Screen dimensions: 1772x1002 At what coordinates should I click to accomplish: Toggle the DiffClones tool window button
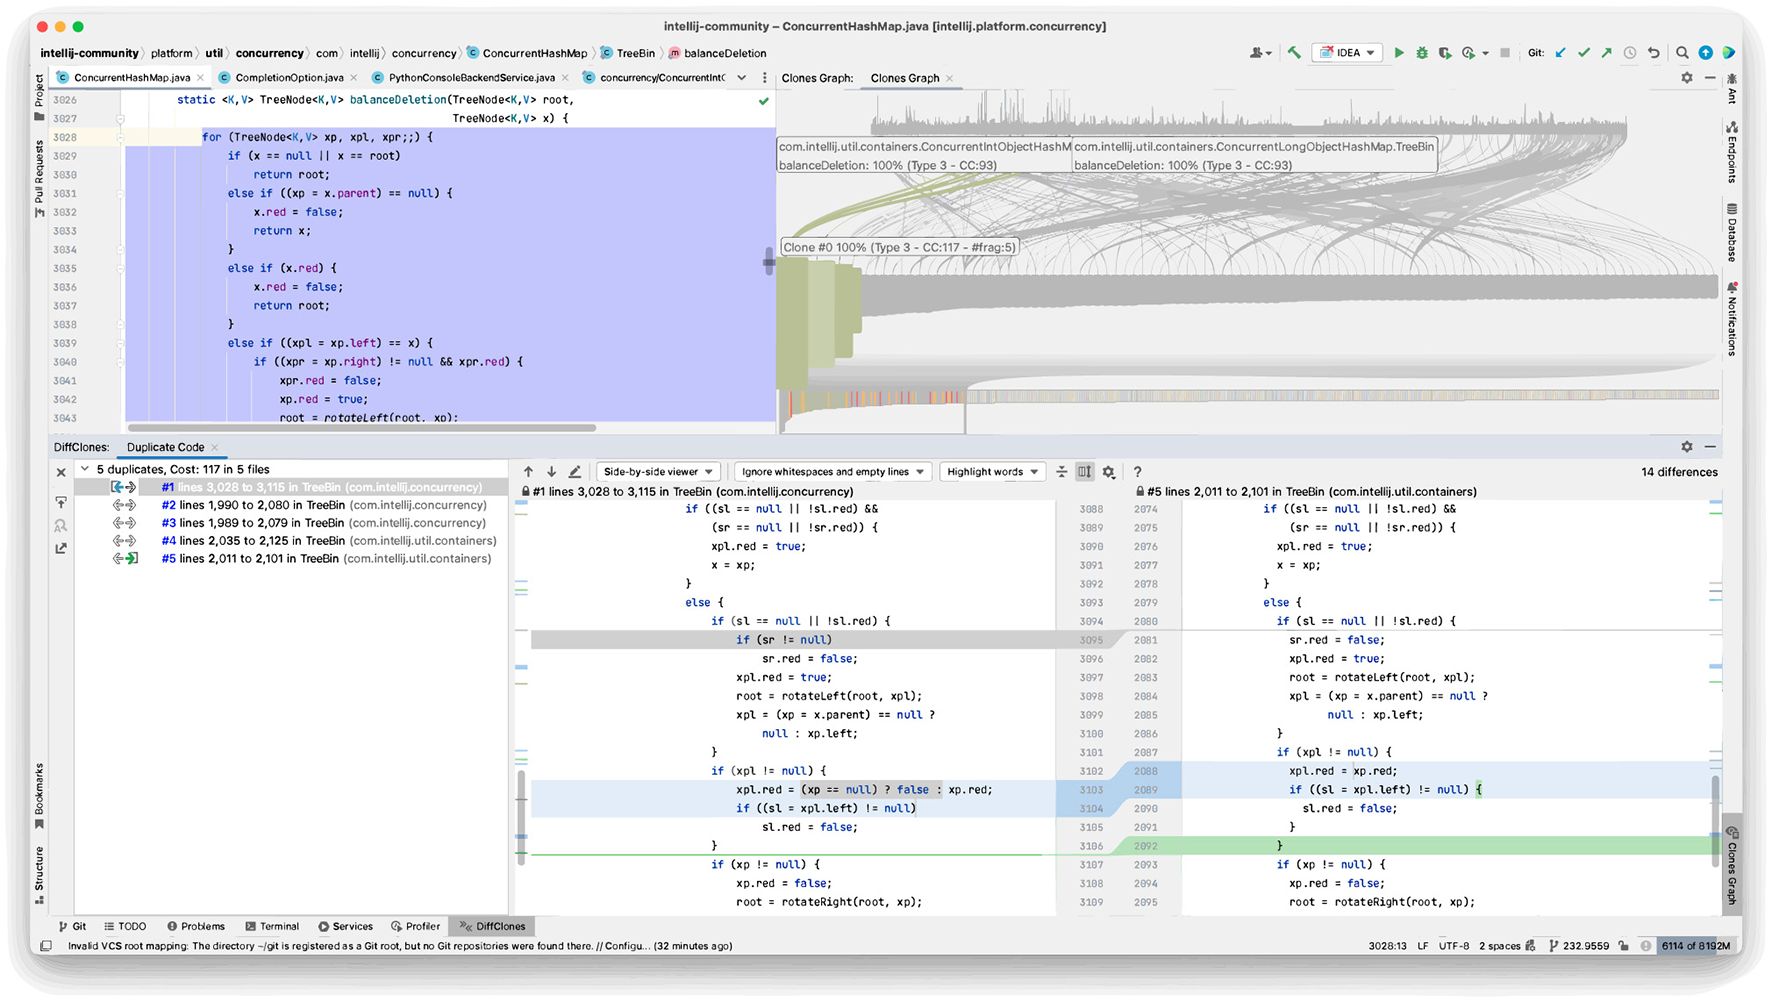(492, 926)
